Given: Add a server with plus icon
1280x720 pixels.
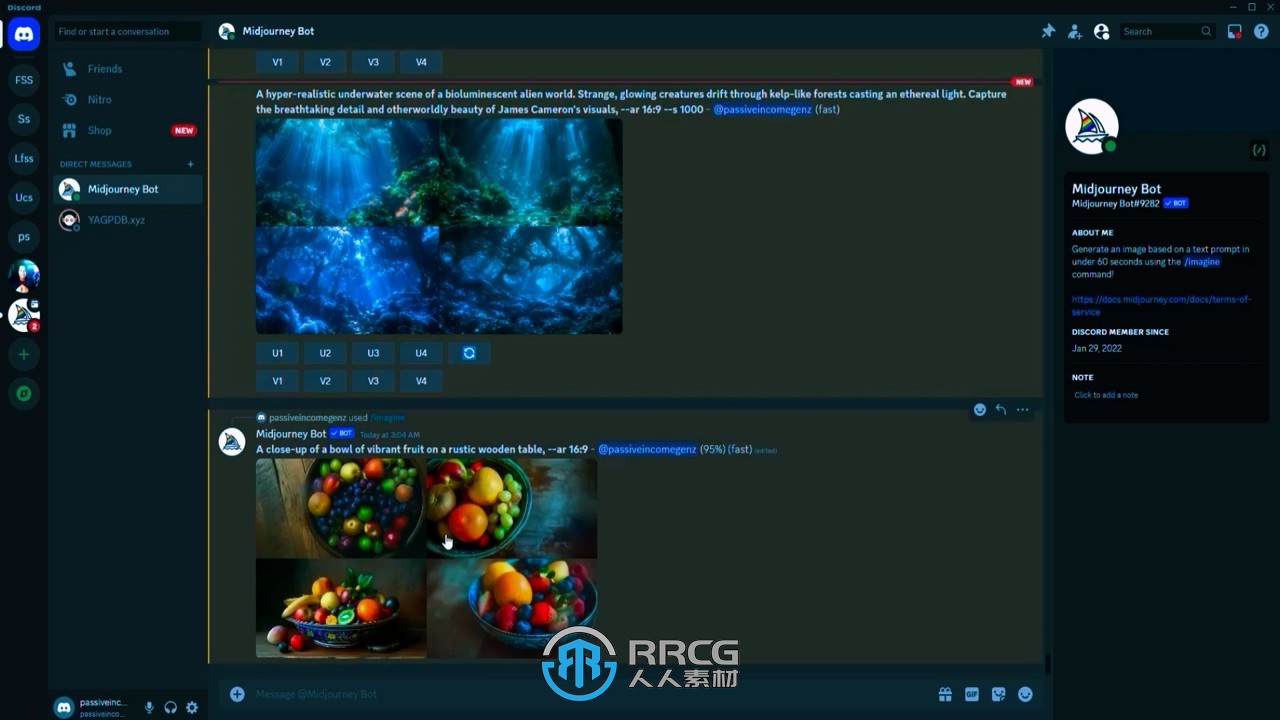Looking at the screenshot, I should click(x=24, y=354).
